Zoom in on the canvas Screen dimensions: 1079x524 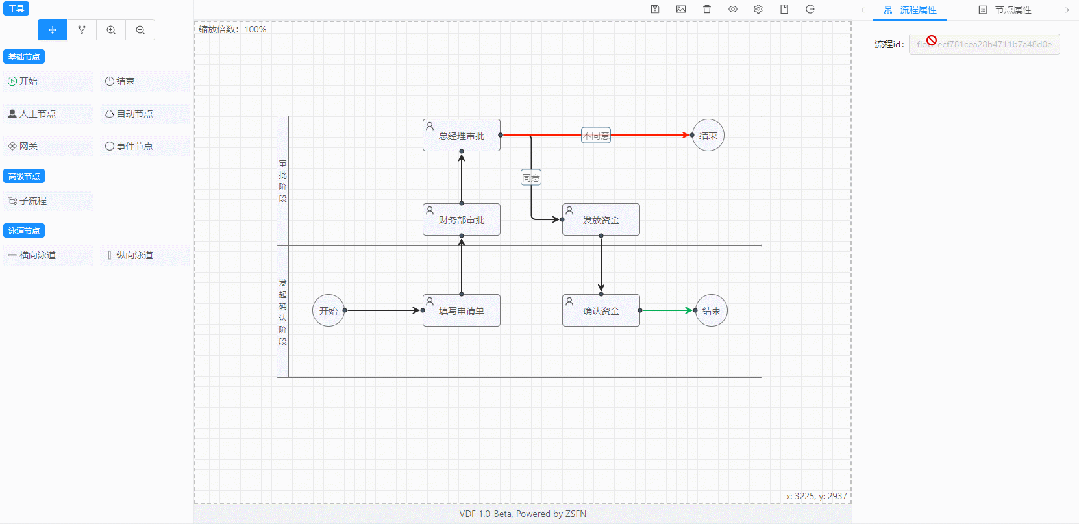(111, 30)
